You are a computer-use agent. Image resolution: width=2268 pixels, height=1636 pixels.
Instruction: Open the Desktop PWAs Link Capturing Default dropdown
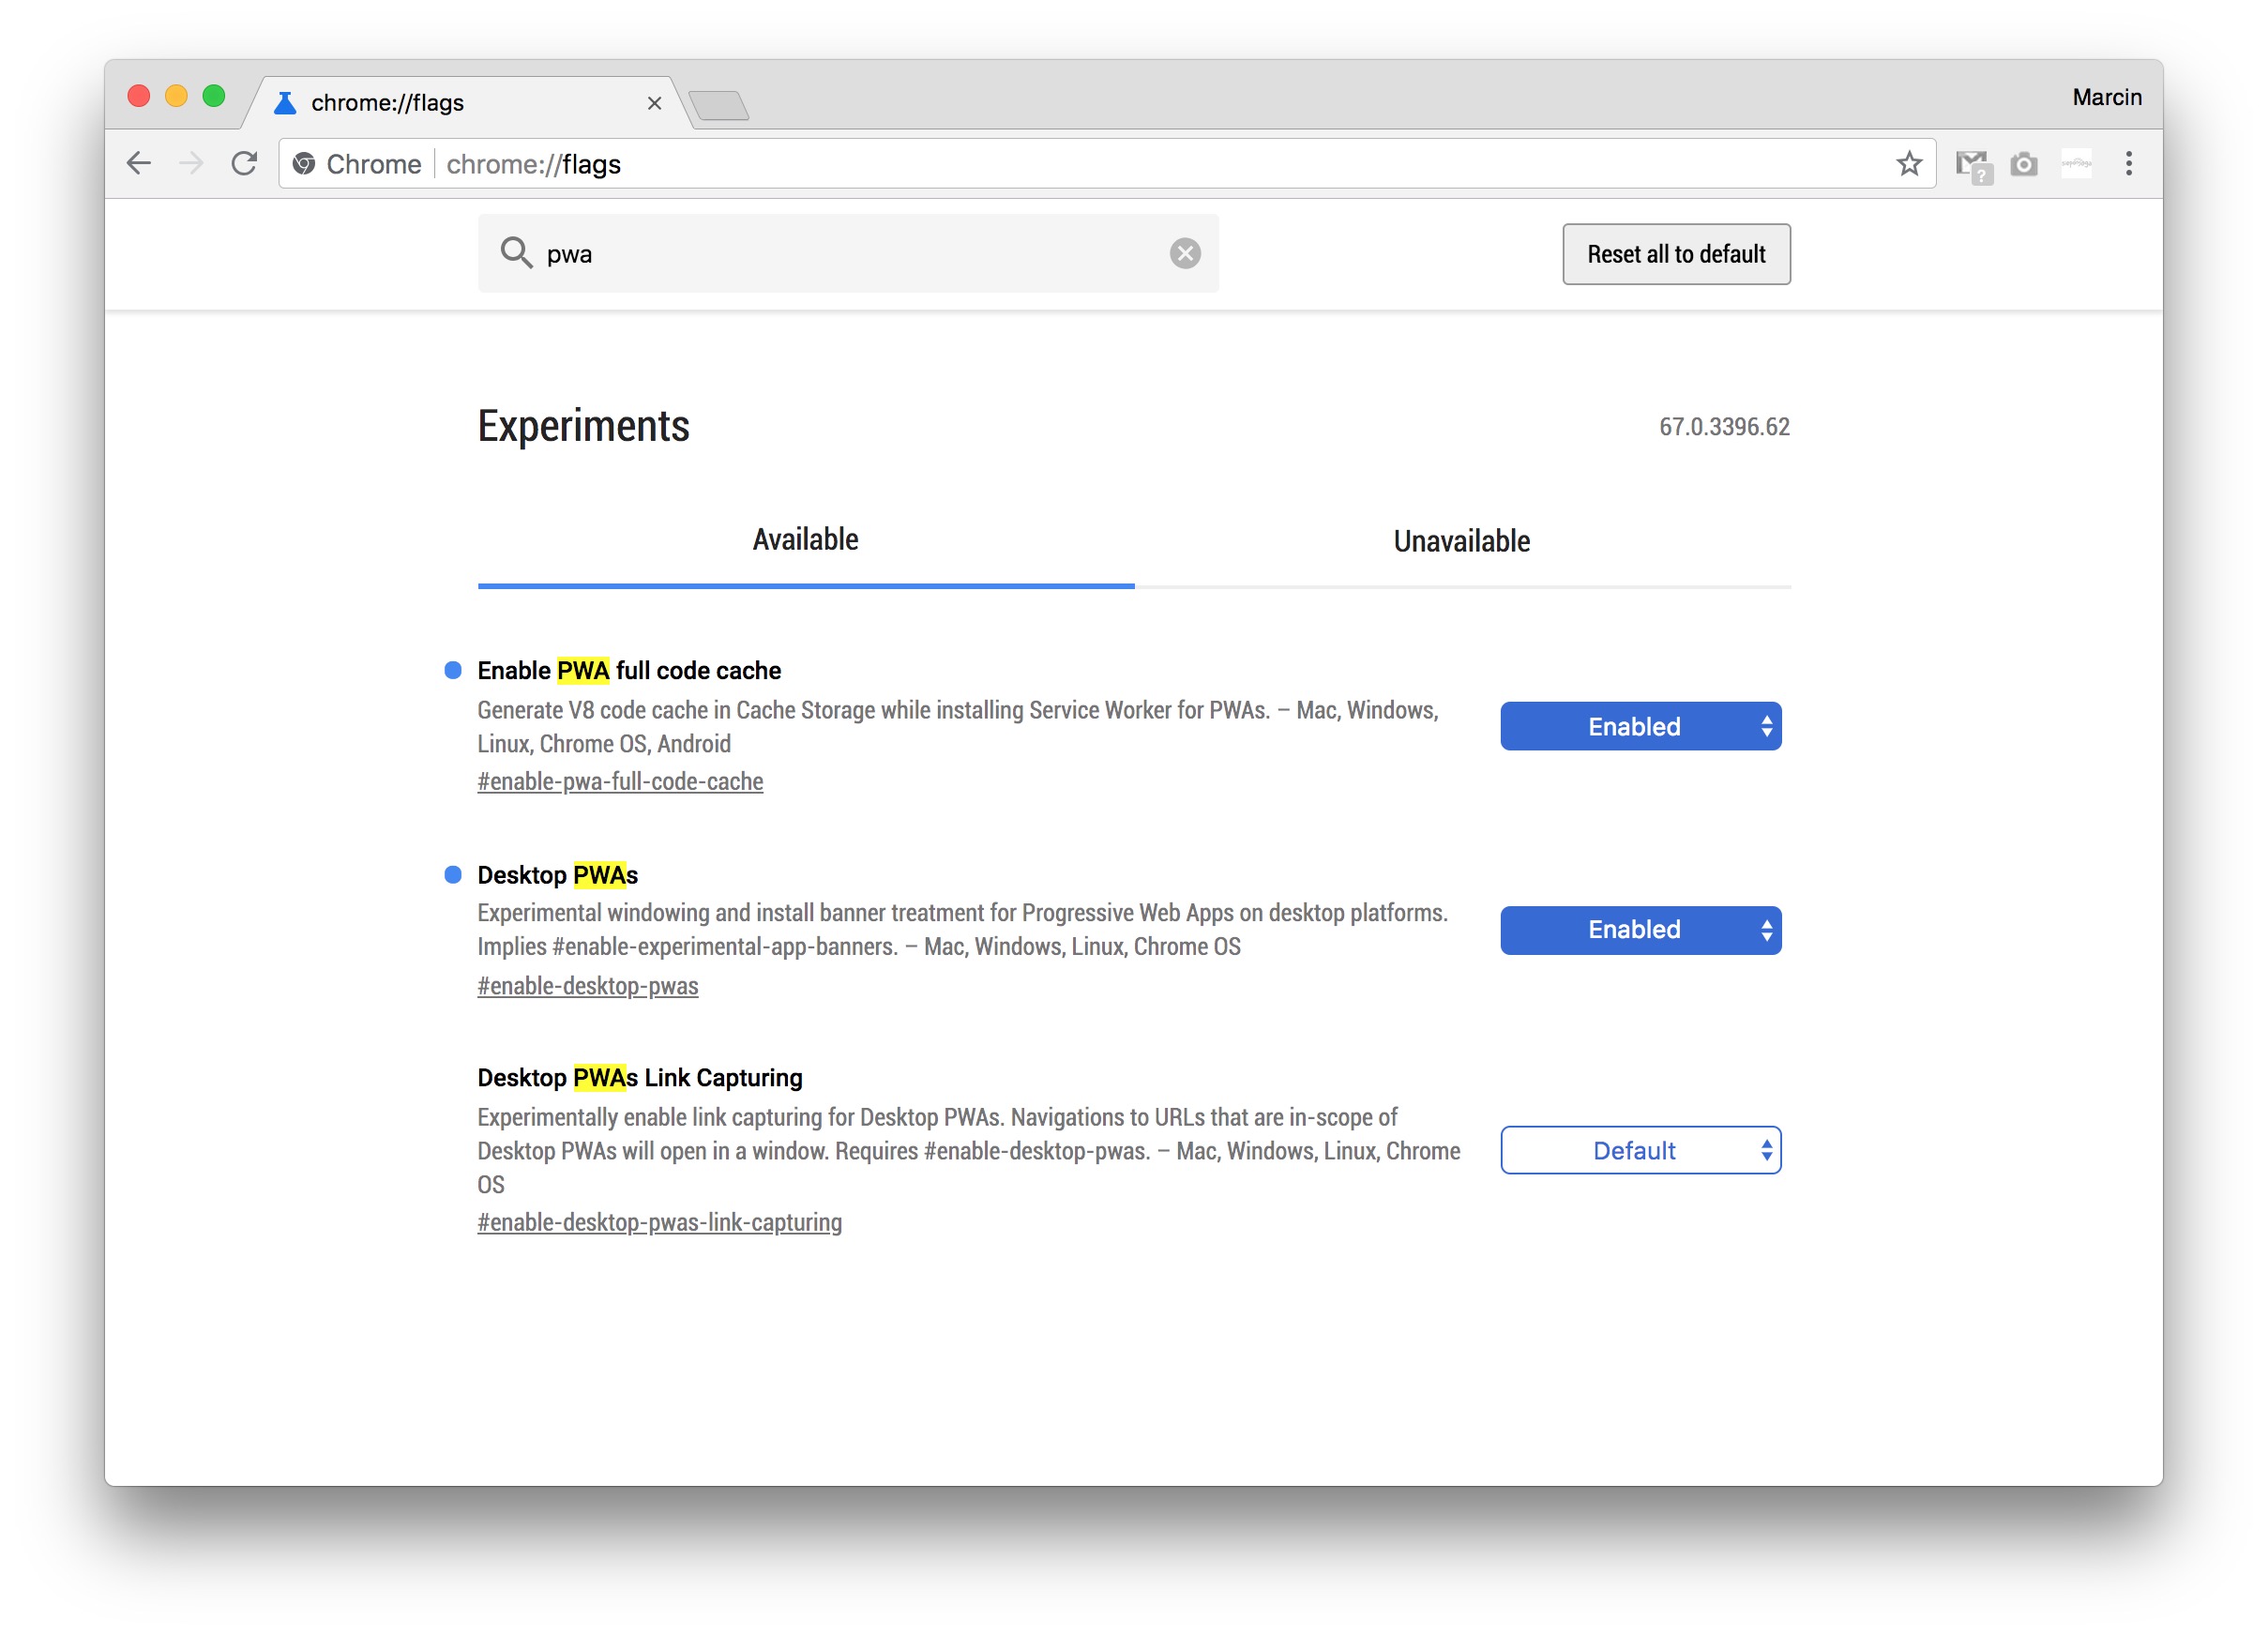(x=1640, y=1150)
